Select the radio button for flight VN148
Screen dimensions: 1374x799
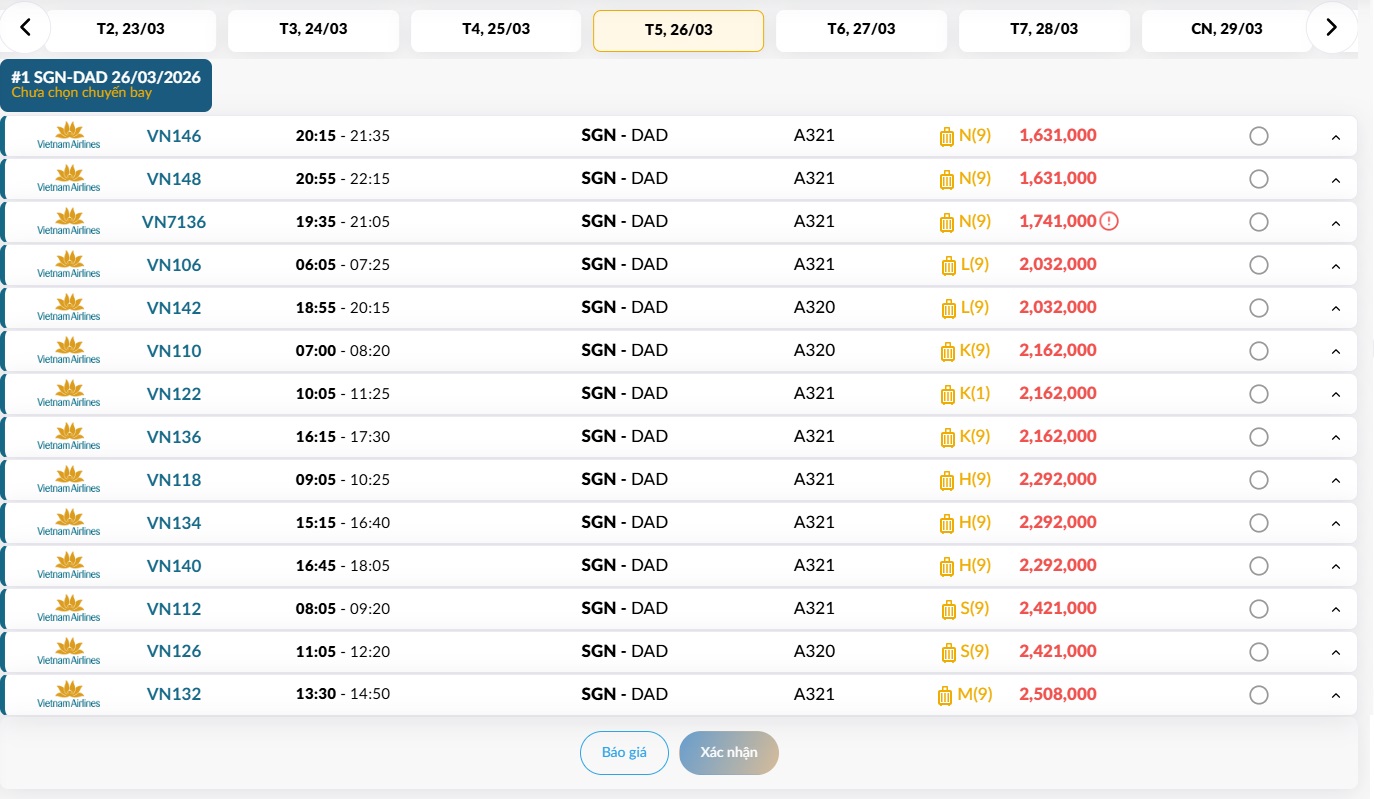pos(1259,179)
